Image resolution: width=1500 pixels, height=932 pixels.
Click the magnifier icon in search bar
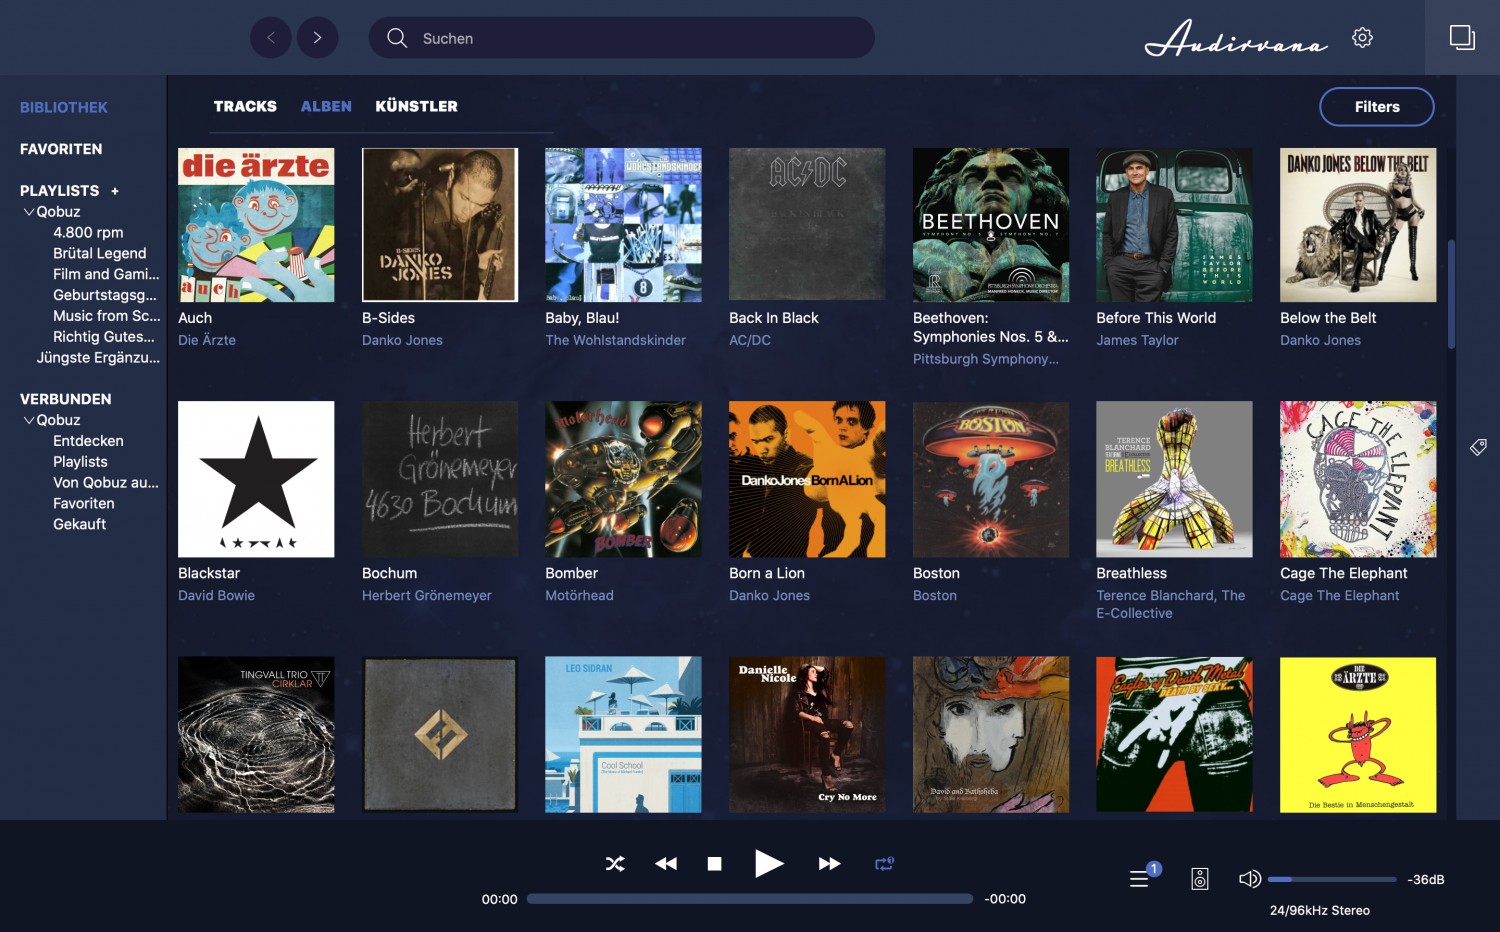coord(397,38)
